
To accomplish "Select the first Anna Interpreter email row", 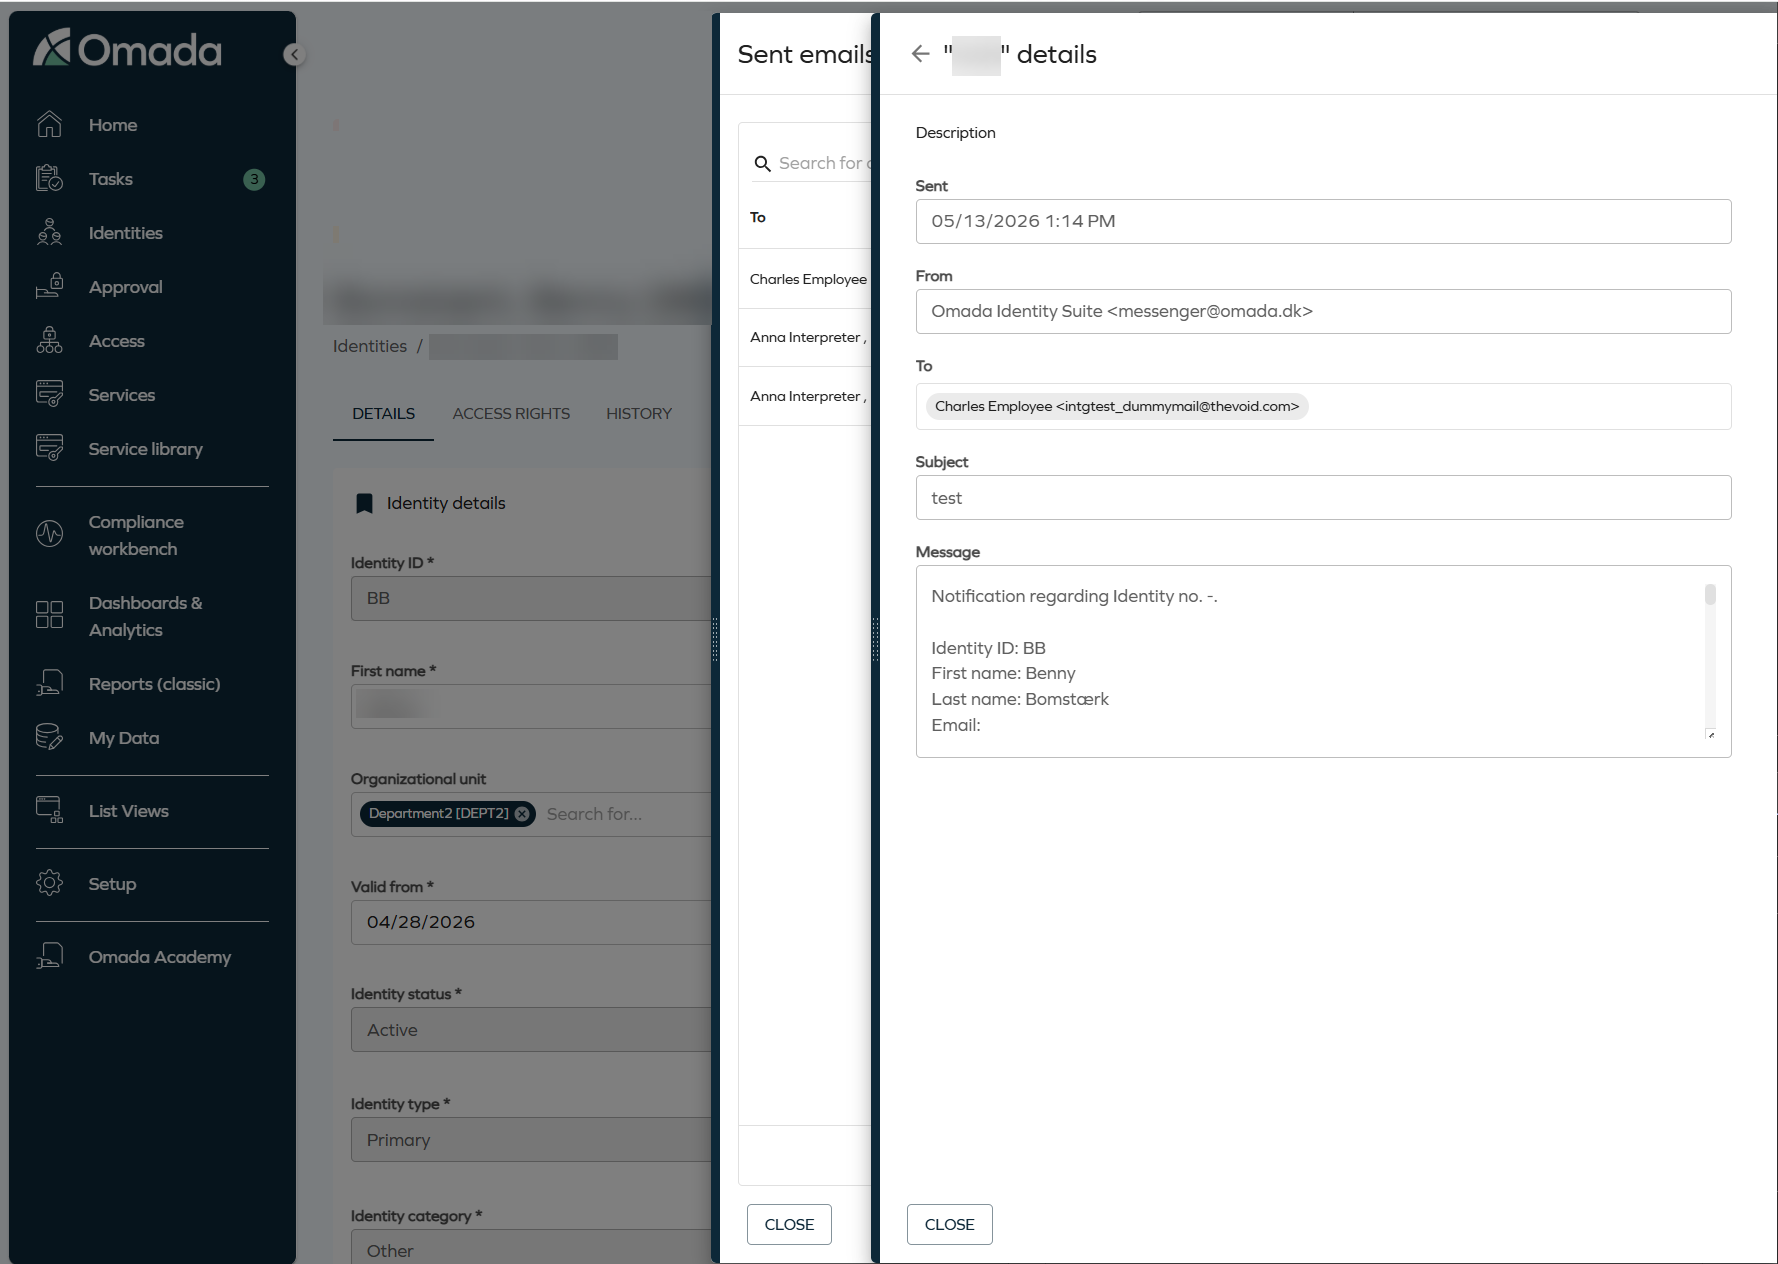I will pos(806,338).
